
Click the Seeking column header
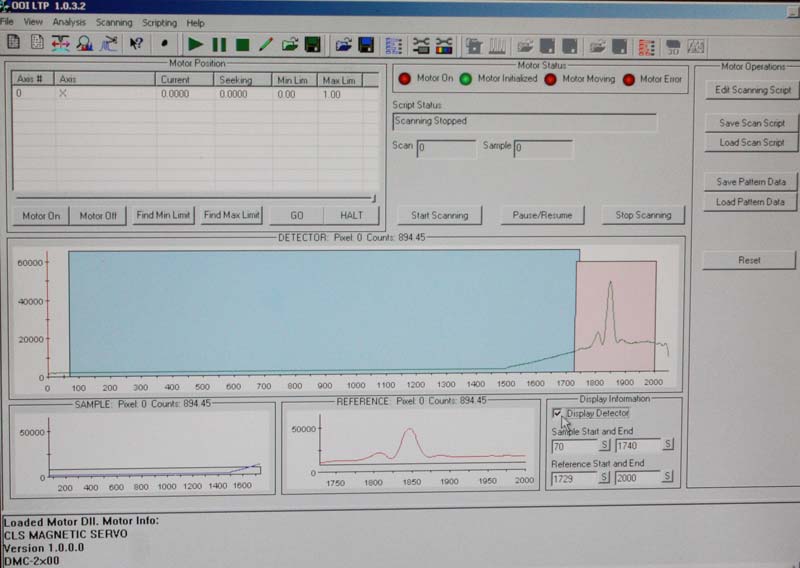click(x=242, y=80)
